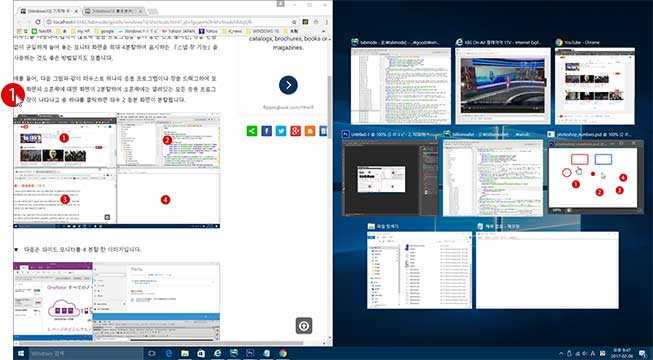Screen dimensions: 653x360
Task: Open Chrome's three-dot menu
Action: (x=326, y=22)
